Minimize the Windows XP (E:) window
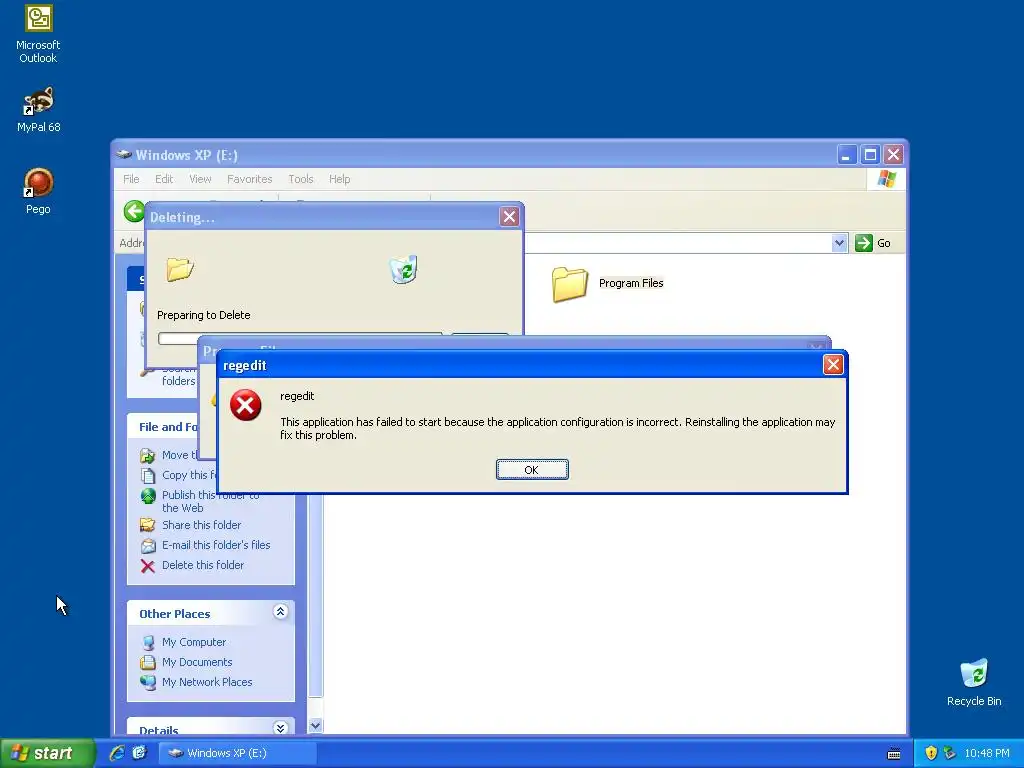The image size is (1024, 768). 846,155
